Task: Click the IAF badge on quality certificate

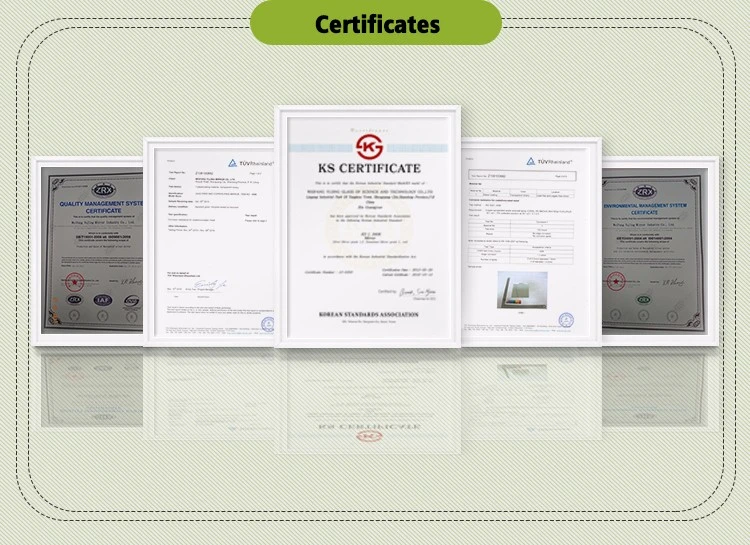Action: point(102,300)
